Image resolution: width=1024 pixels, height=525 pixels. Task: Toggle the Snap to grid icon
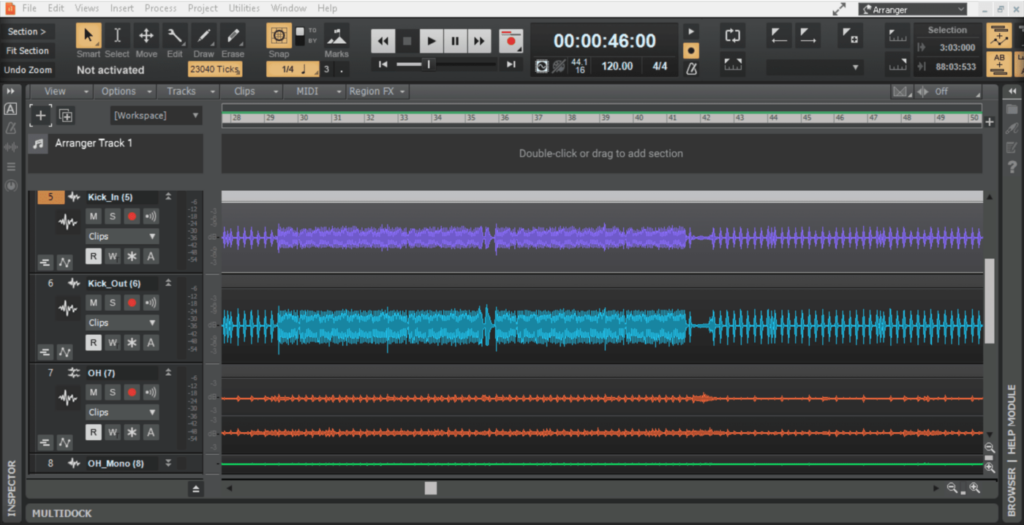[x=279, y=37]
